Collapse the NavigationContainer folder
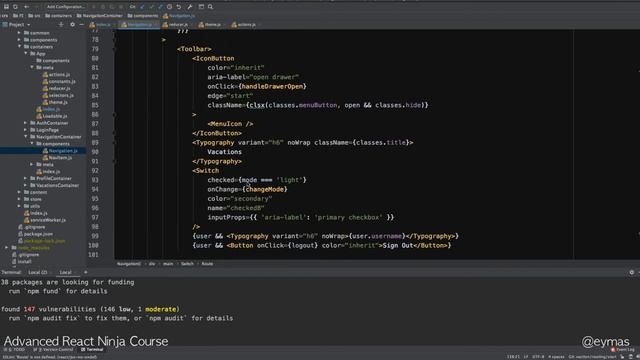 tap(26, 137)
